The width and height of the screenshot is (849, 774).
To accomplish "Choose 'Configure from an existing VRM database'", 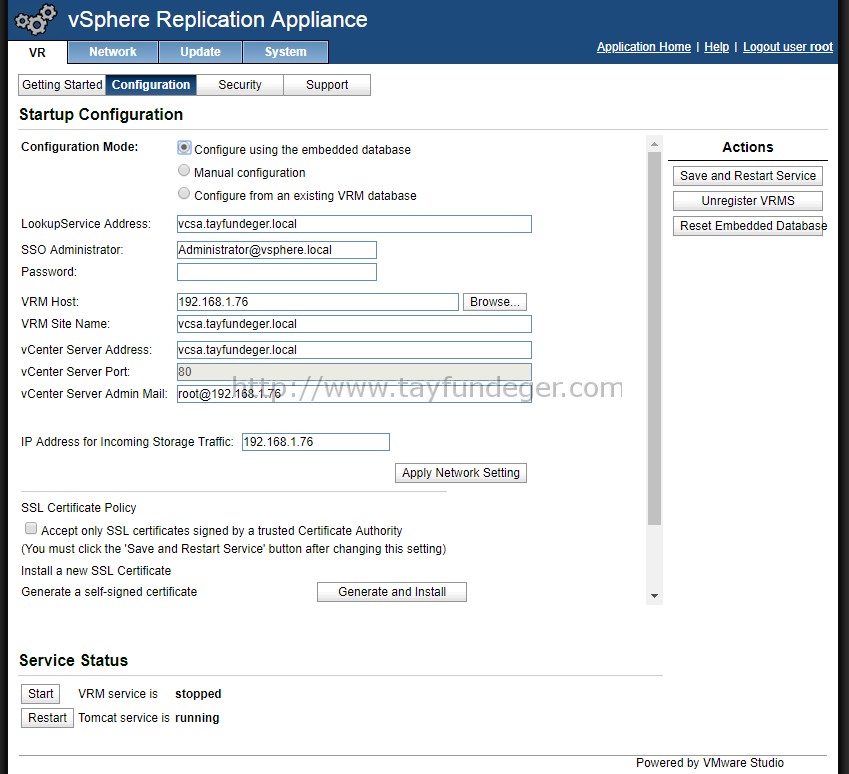I will coord(184,193).
